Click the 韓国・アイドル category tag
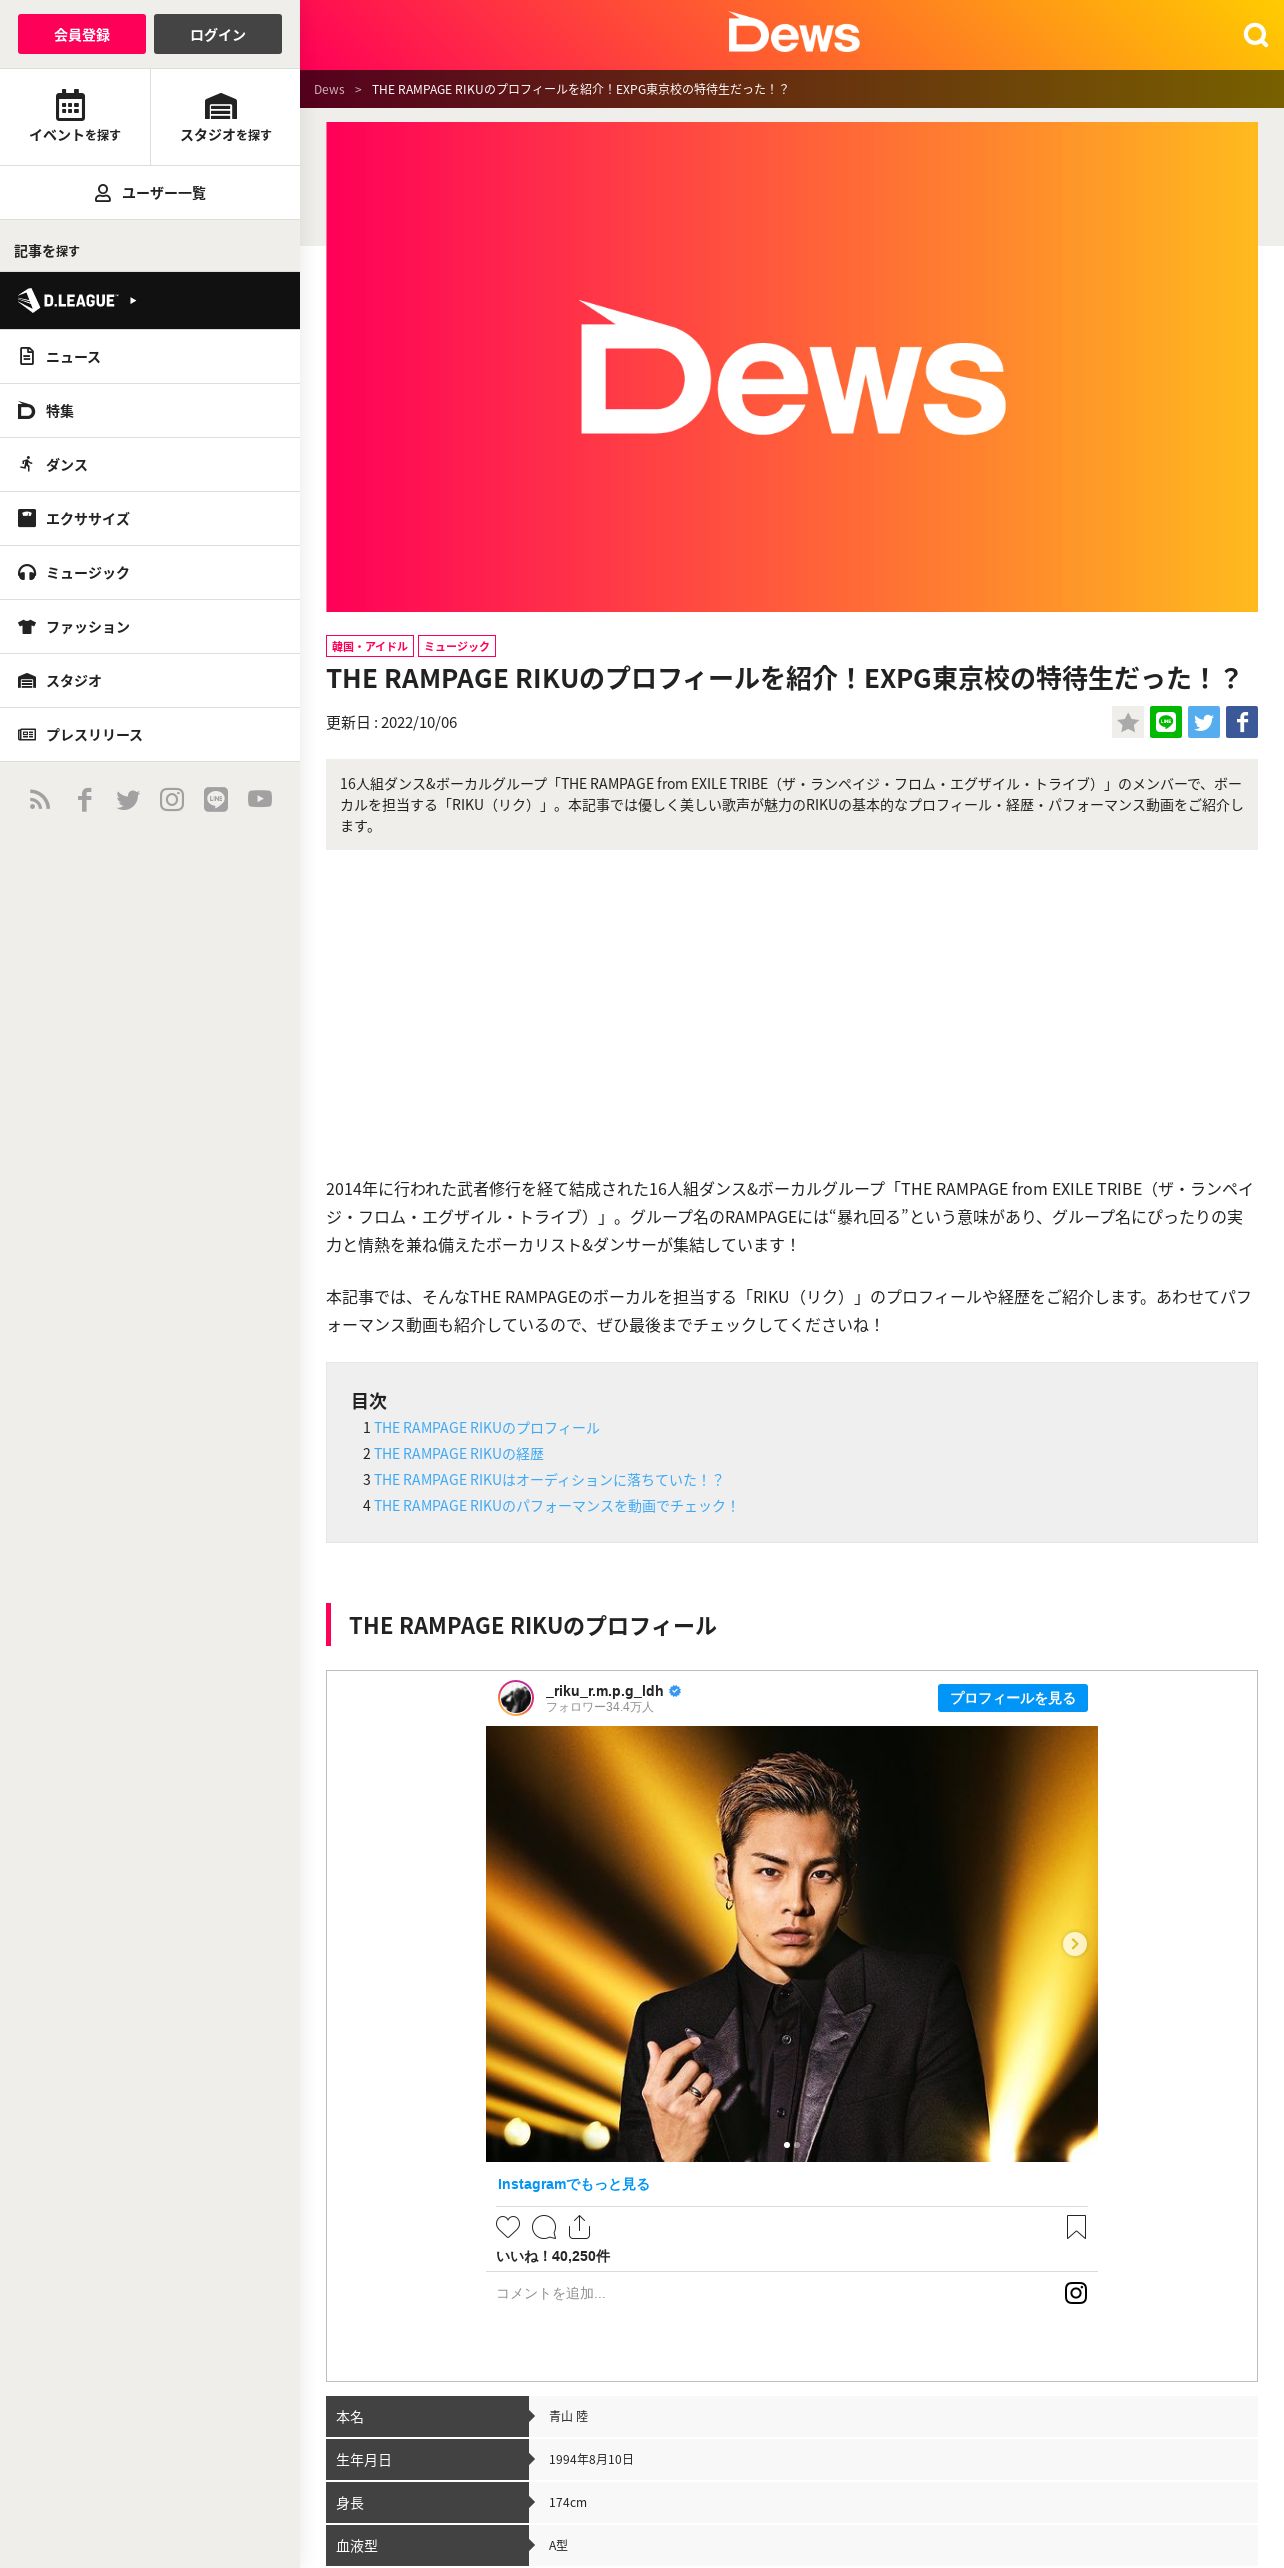Viewport: 1284px width, 2568px height. [x=370, y=646]
